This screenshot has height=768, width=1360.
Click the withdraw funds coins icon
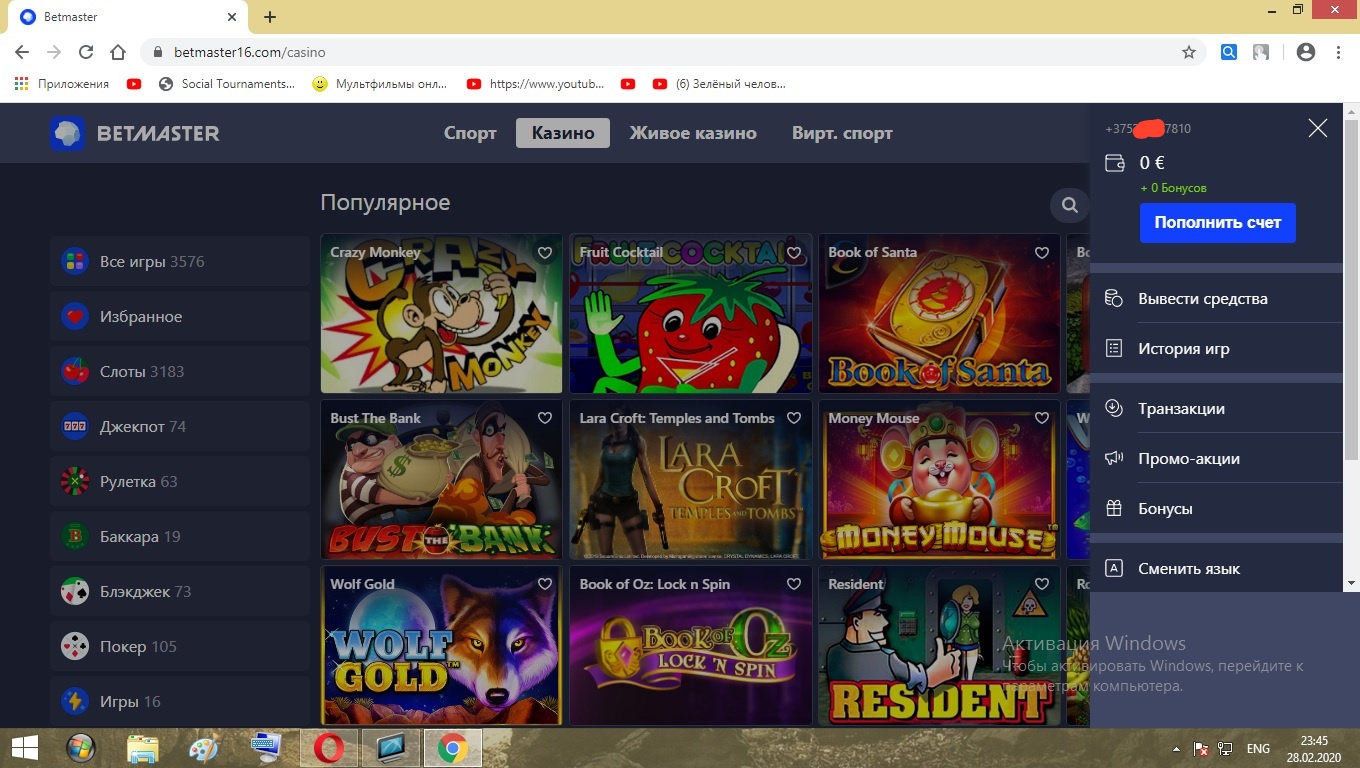pyautogui.click(x=1114, y=298)
